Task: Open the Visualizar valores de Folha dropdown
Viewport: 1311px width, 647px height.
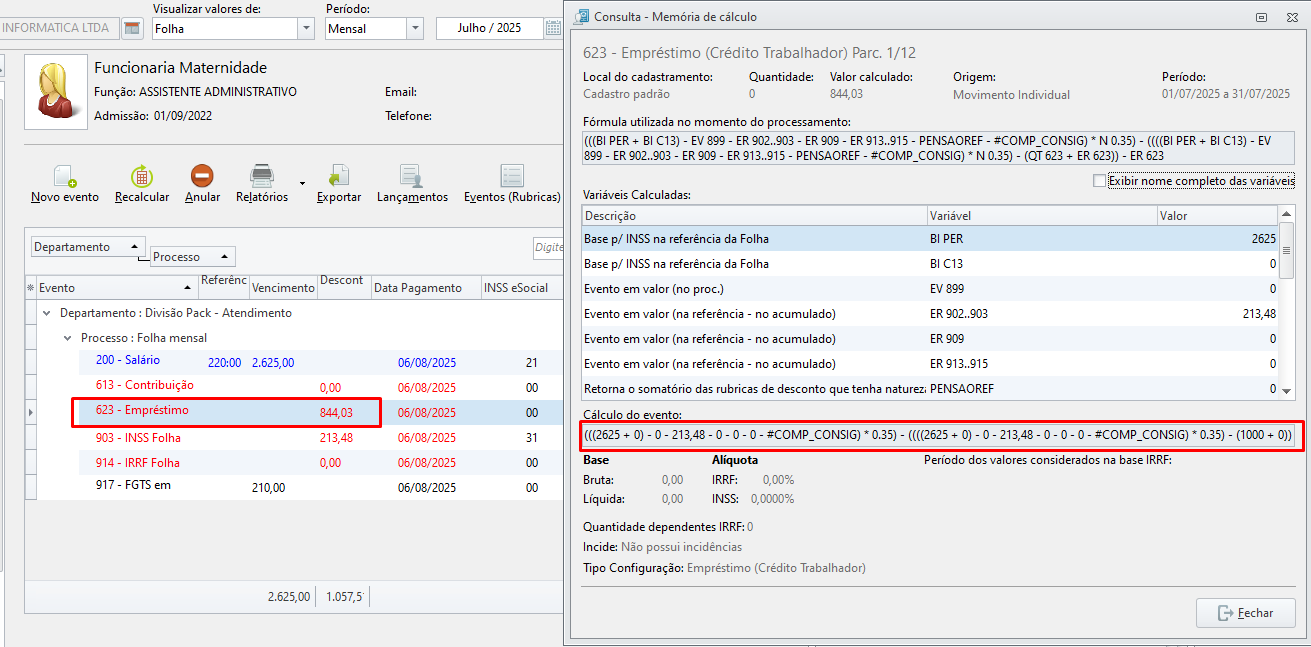Action: click(306, 29)
